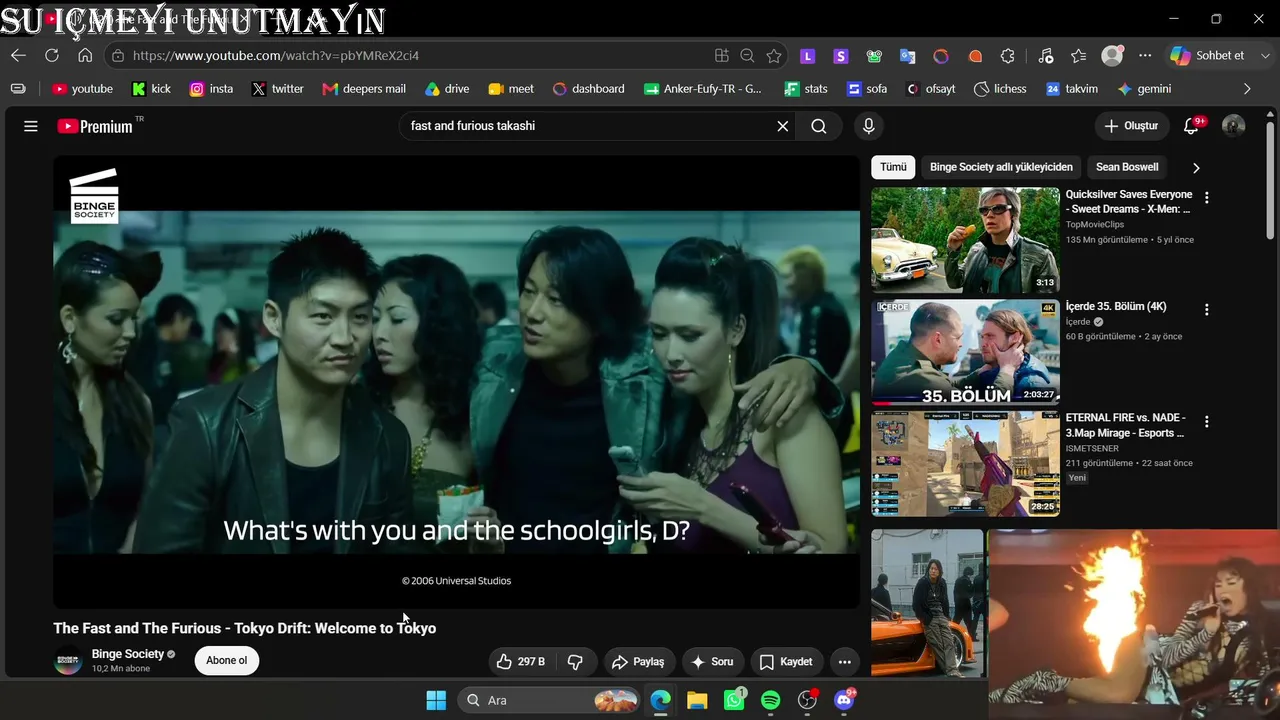Show more filter chips with the arrow
This screenshot has height=720, width=1280.
[x=1196, y=168]
